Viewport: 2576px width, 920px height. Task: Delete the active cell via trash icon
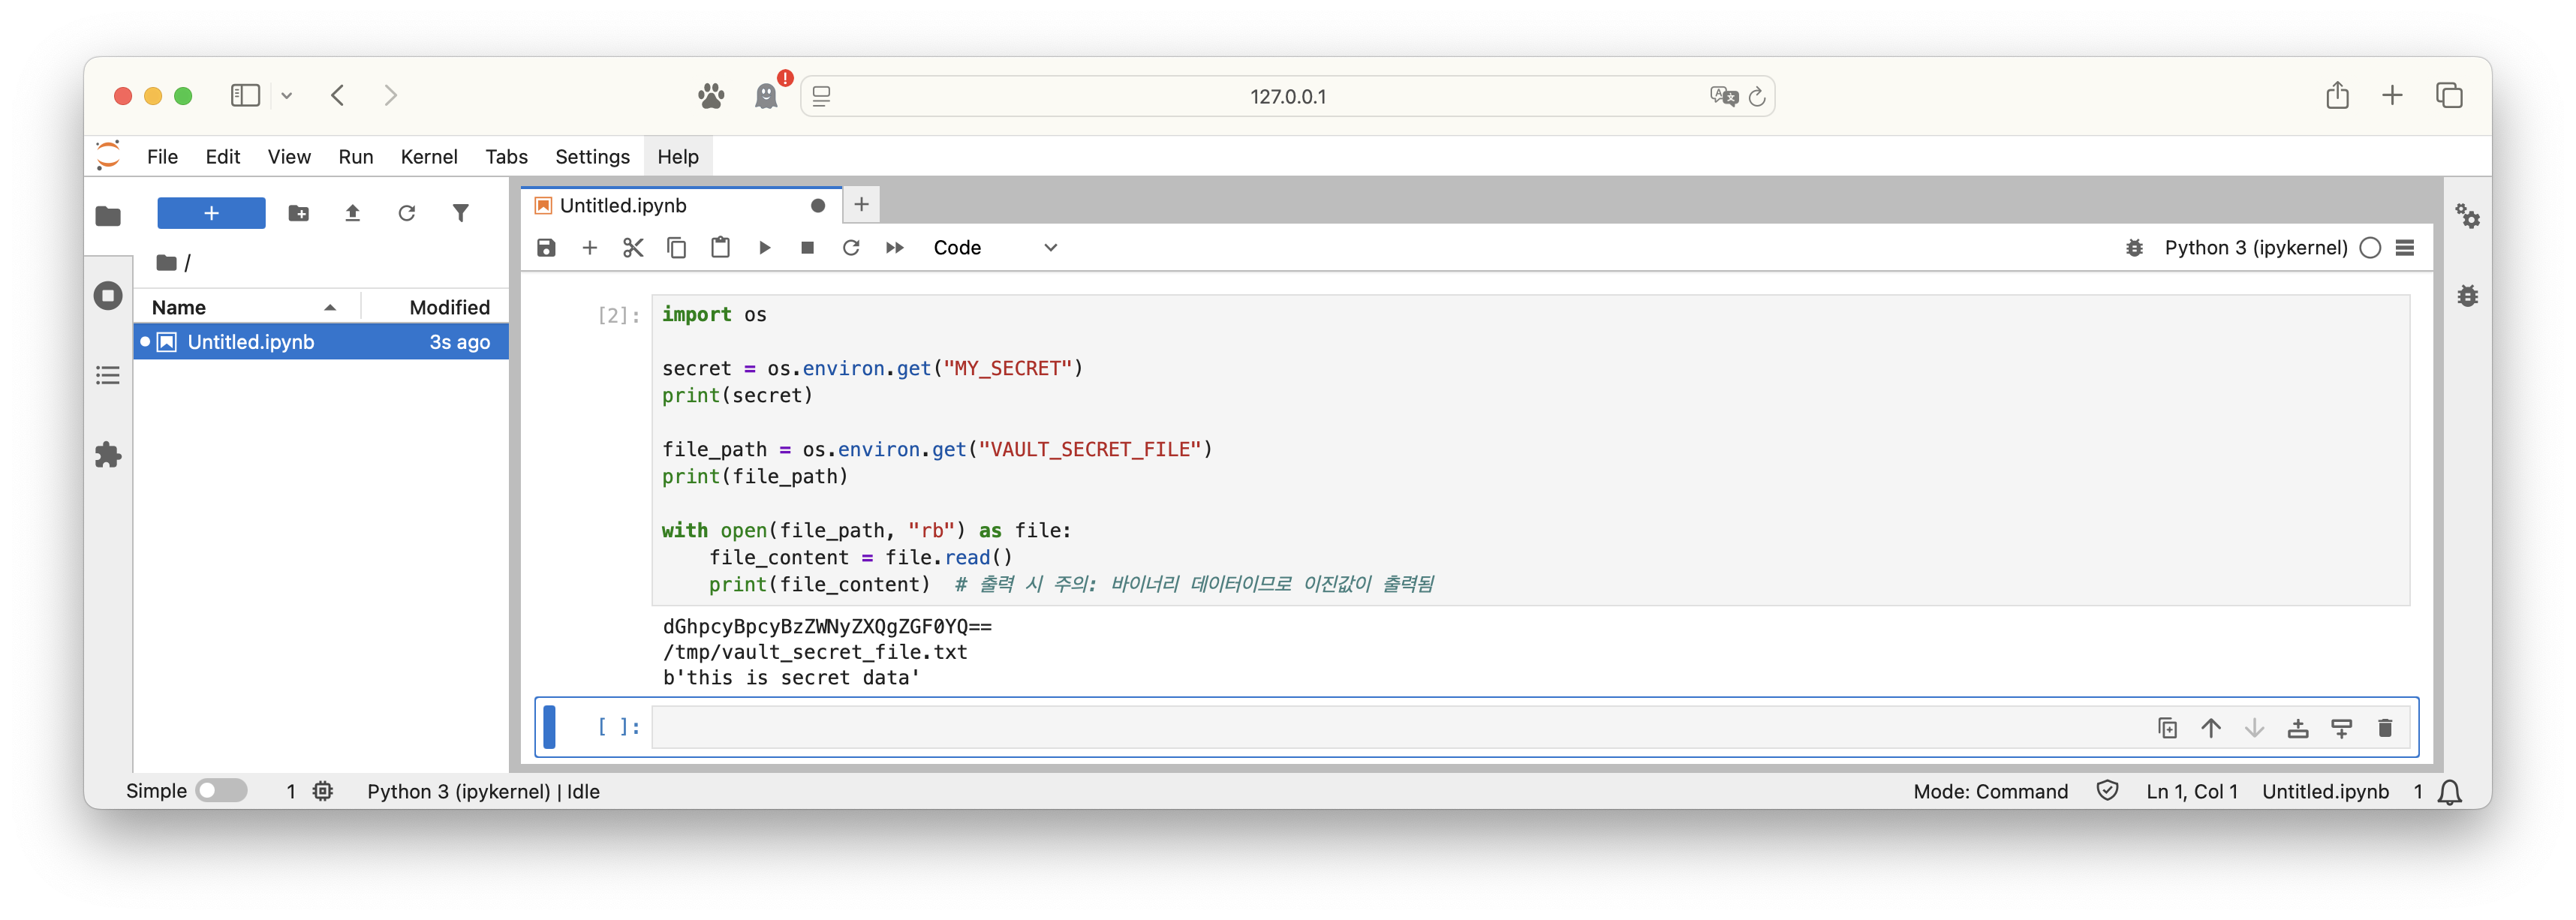[2385, 728]
